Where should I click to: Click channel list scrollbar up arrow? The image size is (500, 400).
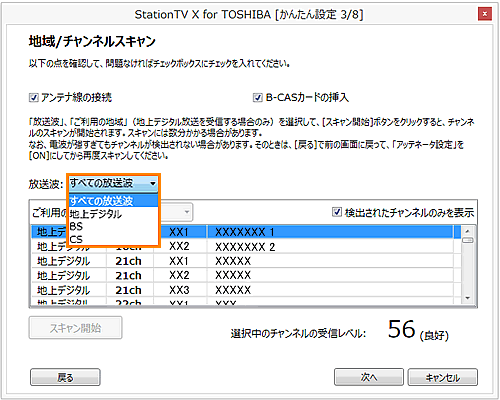[x=468, y=231]
